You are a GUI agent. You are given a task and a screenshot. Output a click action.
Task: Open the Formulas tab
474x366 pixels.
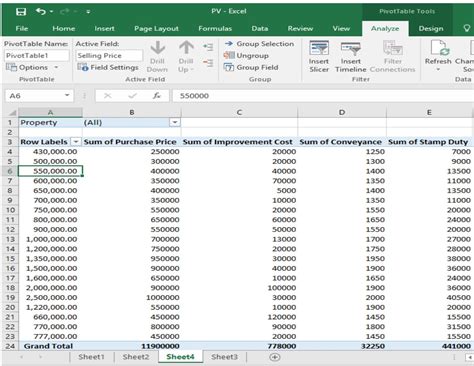[x=215, y=29]
